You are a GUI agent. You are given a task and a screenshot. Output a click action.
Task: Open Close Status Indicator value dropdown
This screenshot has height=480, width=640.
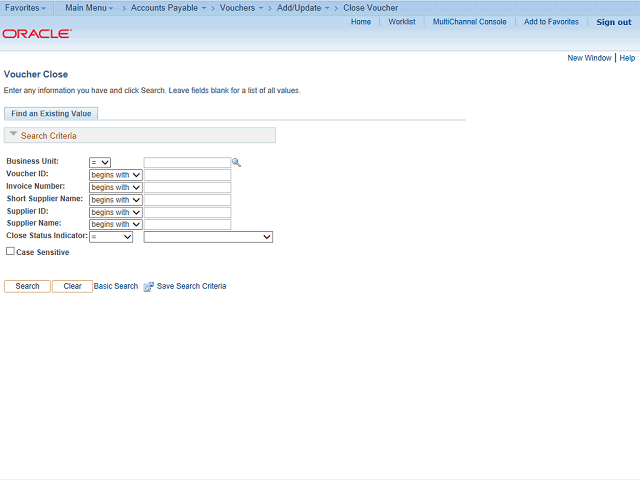(x=208, y=237)
